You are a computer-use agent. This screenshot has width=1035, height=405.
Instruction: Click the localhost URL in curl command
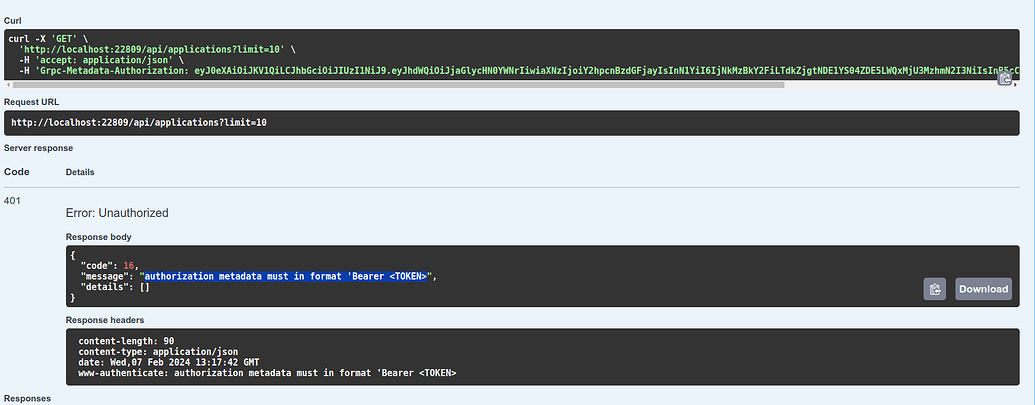click(x=152, y=49)
